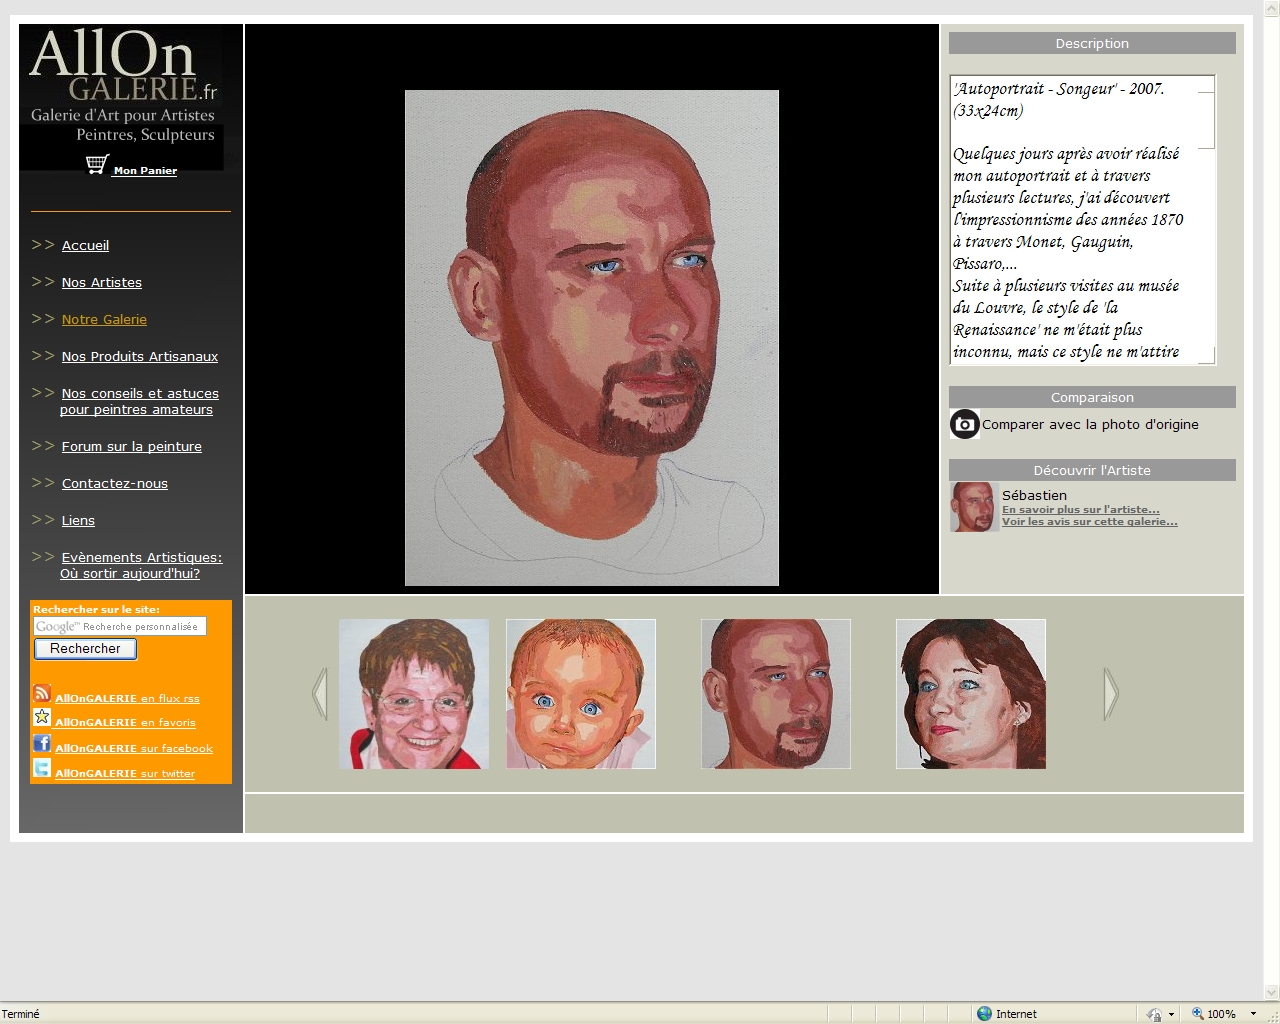
Task: Click the Facebook icon
Action: tap(42, 743)
